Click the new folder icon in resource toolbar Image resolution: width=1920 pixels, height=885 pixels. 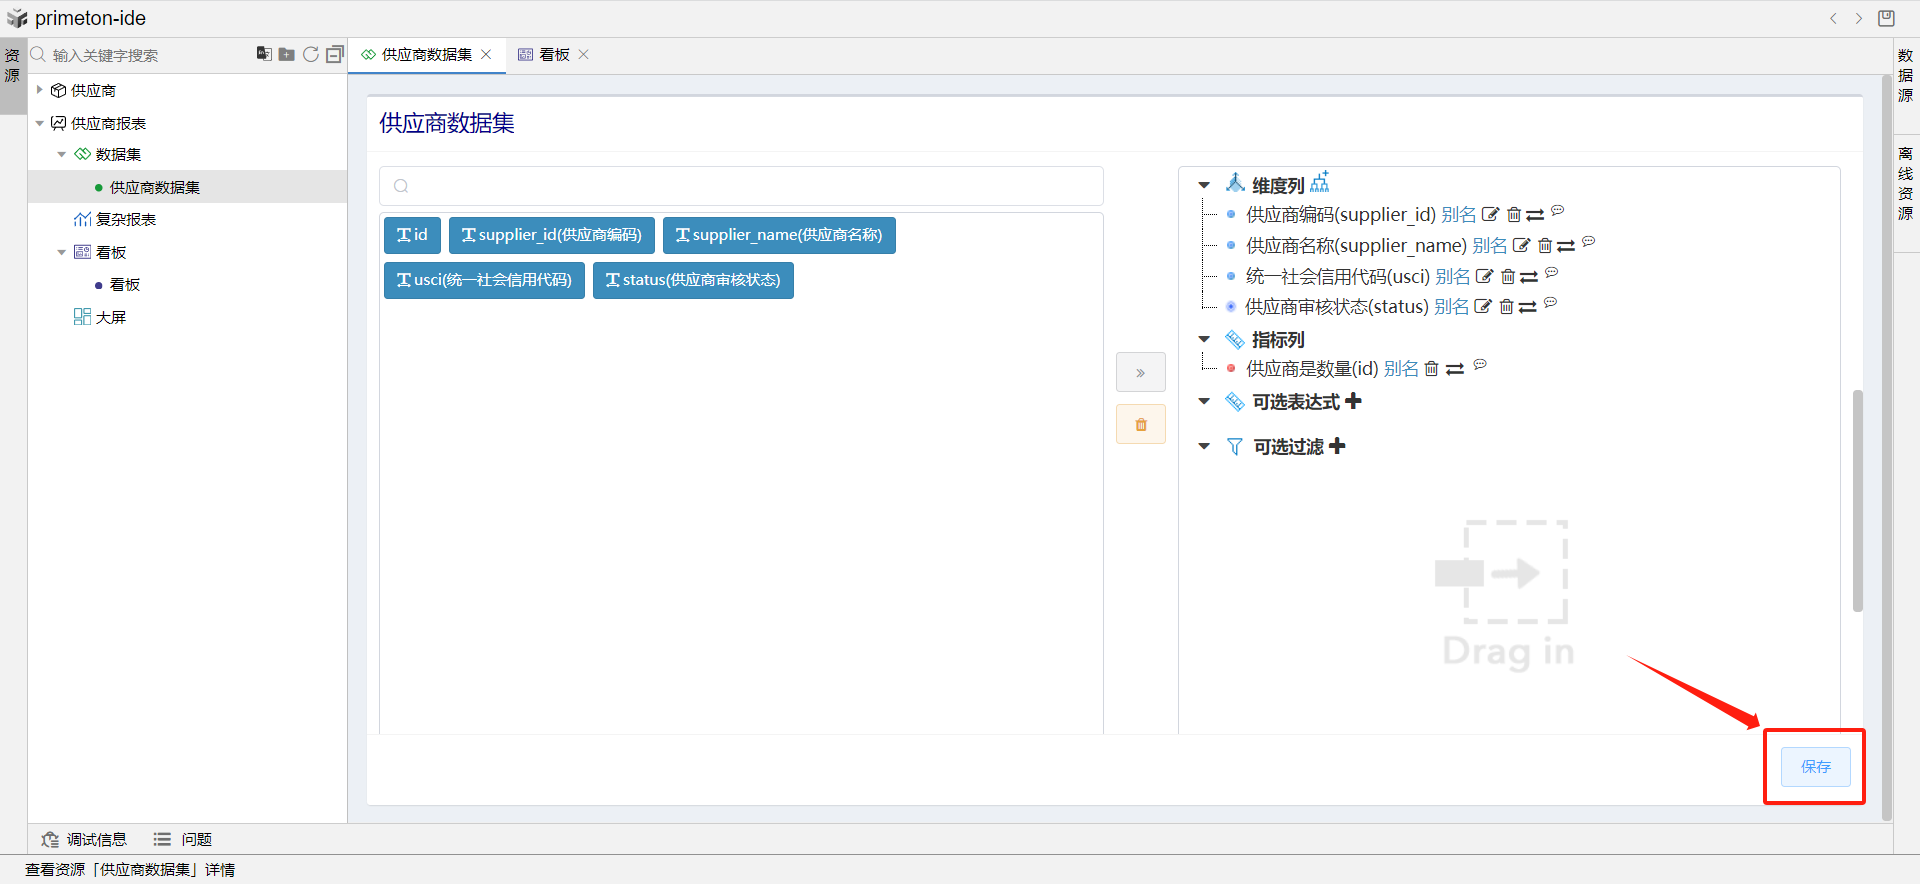tap(287, 54)
